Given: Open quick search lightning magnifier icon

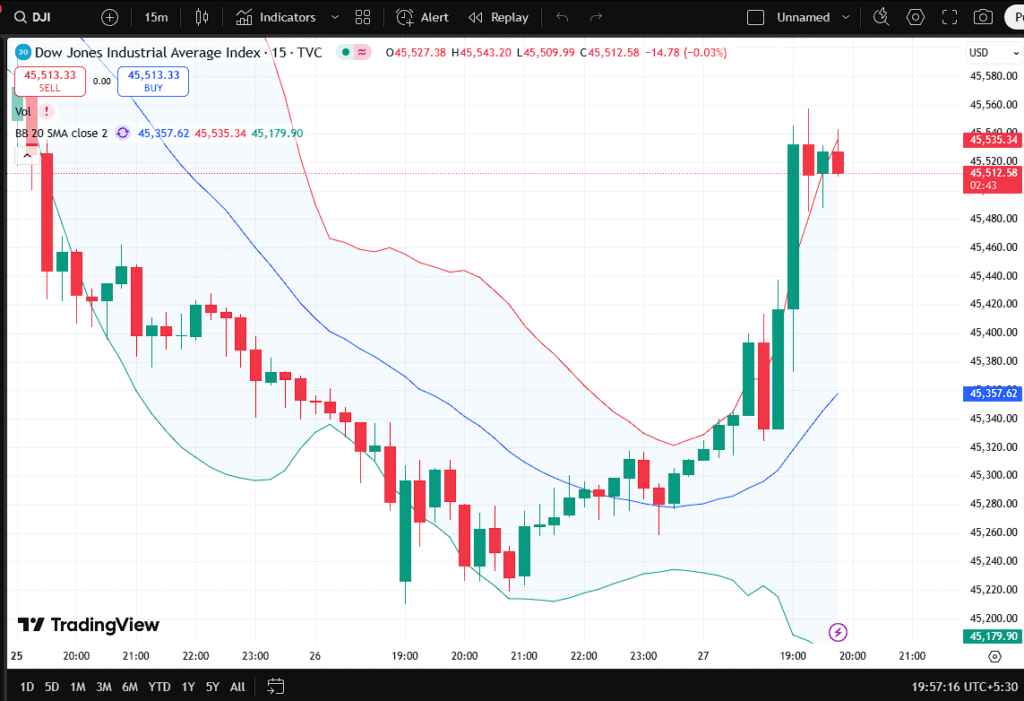Looking at the screenshot, I should click(881, 18).
